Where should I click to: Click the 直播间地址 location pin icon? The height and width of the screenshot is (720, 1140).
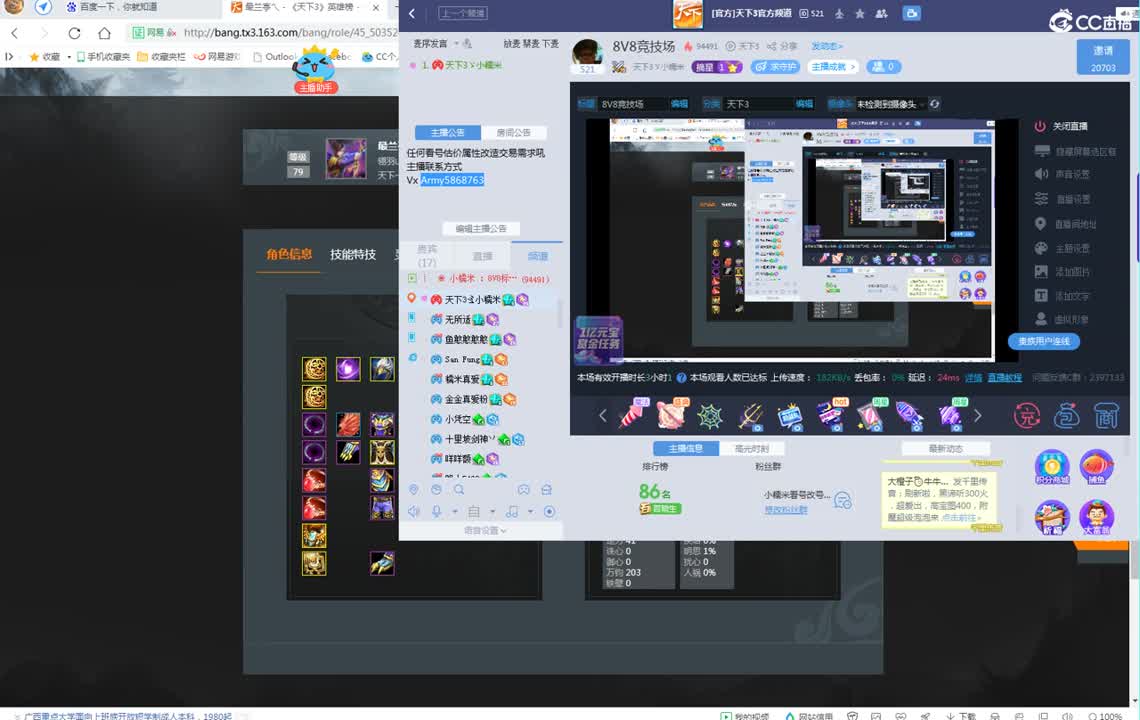coord(1041,222)
